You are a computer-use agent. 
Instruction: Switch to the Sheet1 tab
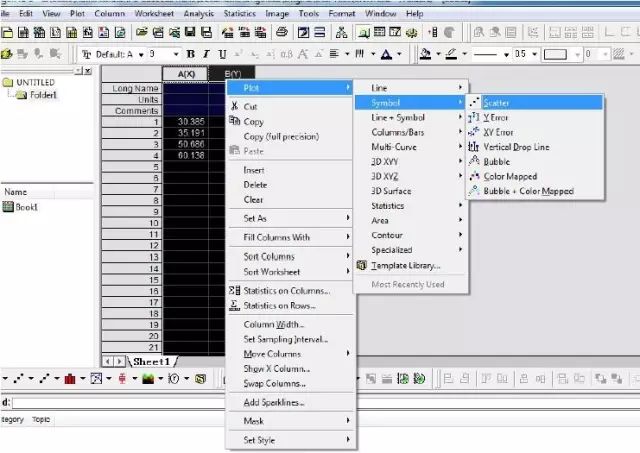pos(154,360)
